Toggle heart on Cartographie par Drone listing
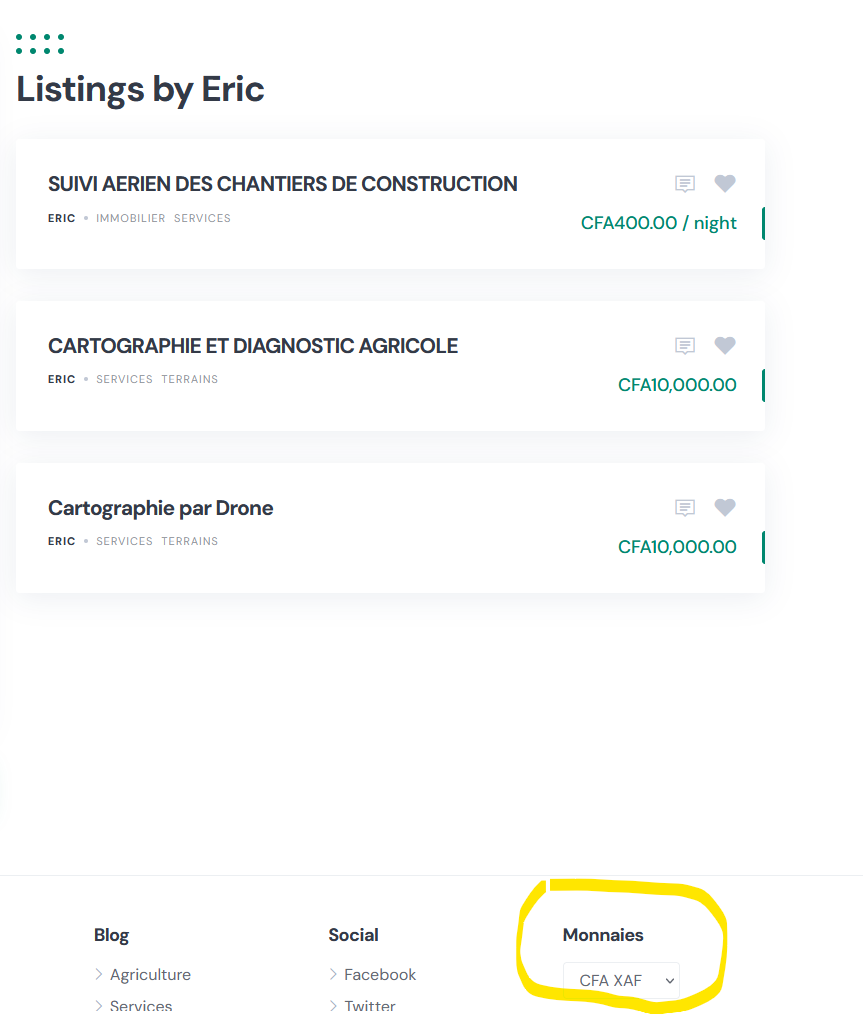863x1015 pixels. point(724,508)
